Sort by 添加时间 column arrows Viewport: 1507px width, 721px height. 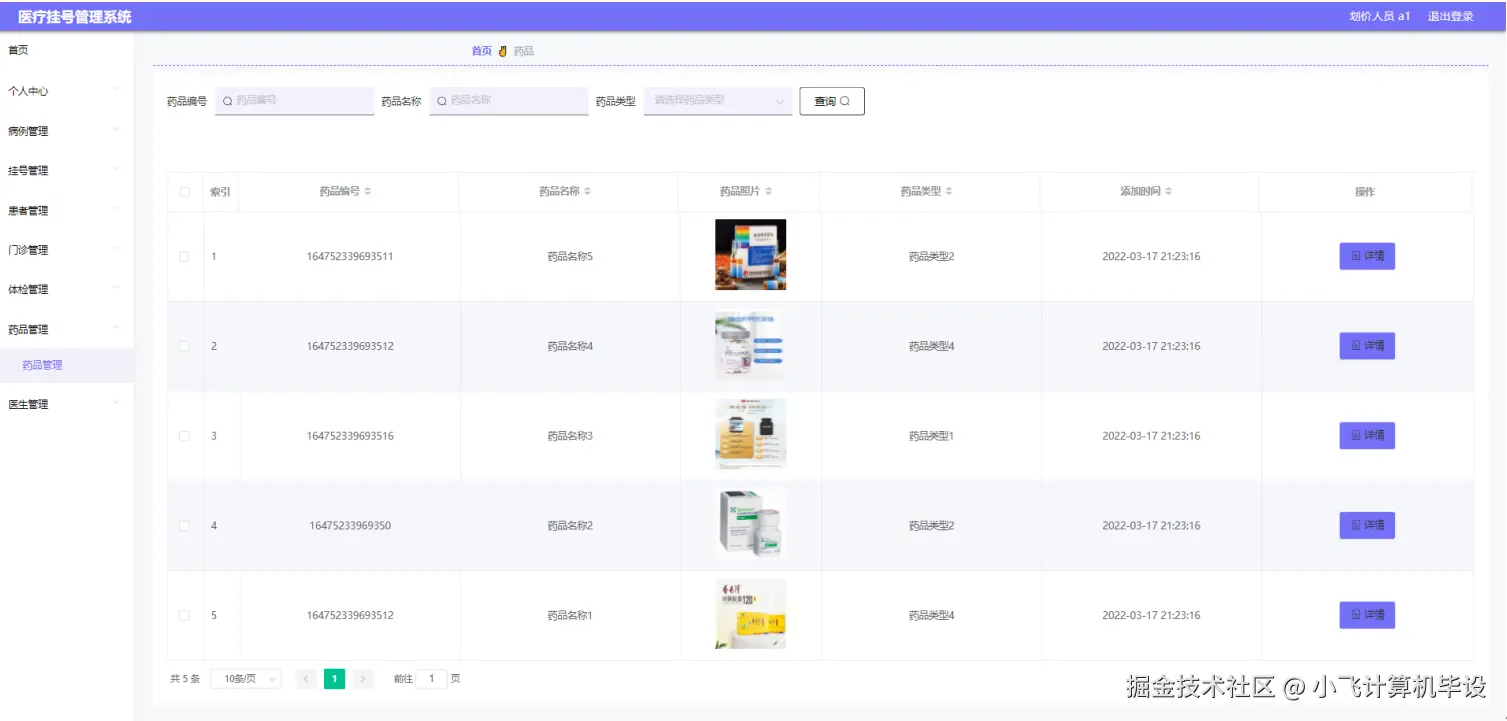pyautogui.click(x=1169, y=192)
